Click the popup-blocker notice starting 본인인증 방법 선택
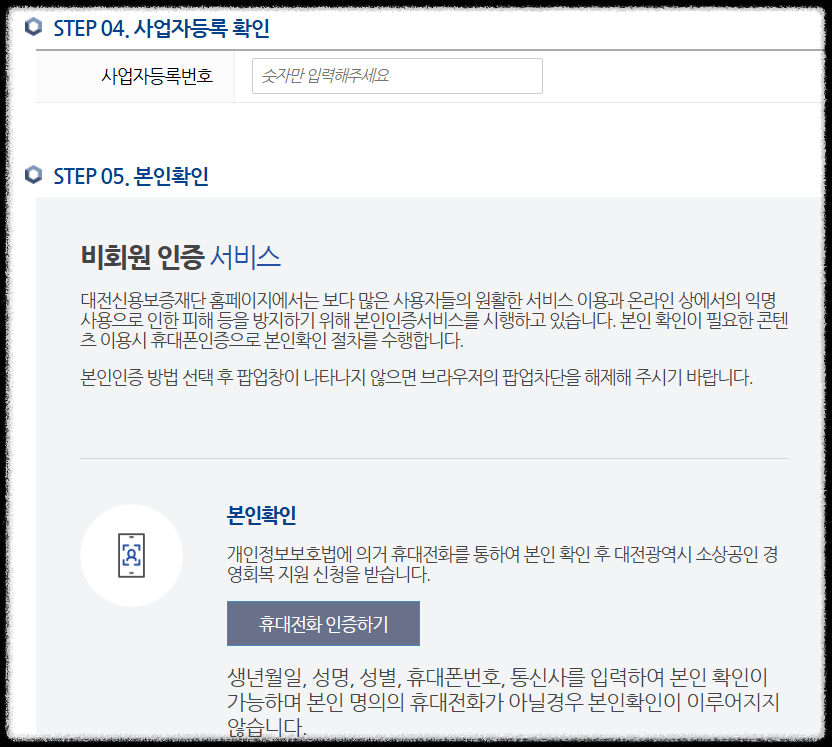This screenshot has height=747, width=832. (x=416, y=378)
